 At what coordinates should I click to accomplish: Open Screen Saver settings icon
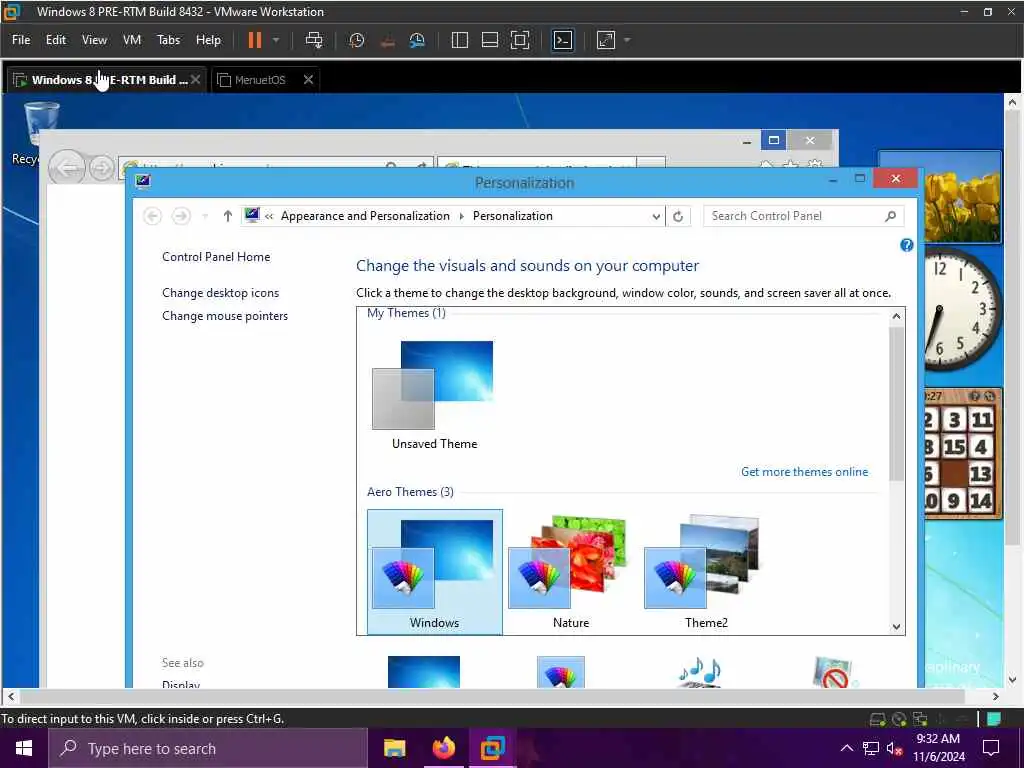[834, 672]
